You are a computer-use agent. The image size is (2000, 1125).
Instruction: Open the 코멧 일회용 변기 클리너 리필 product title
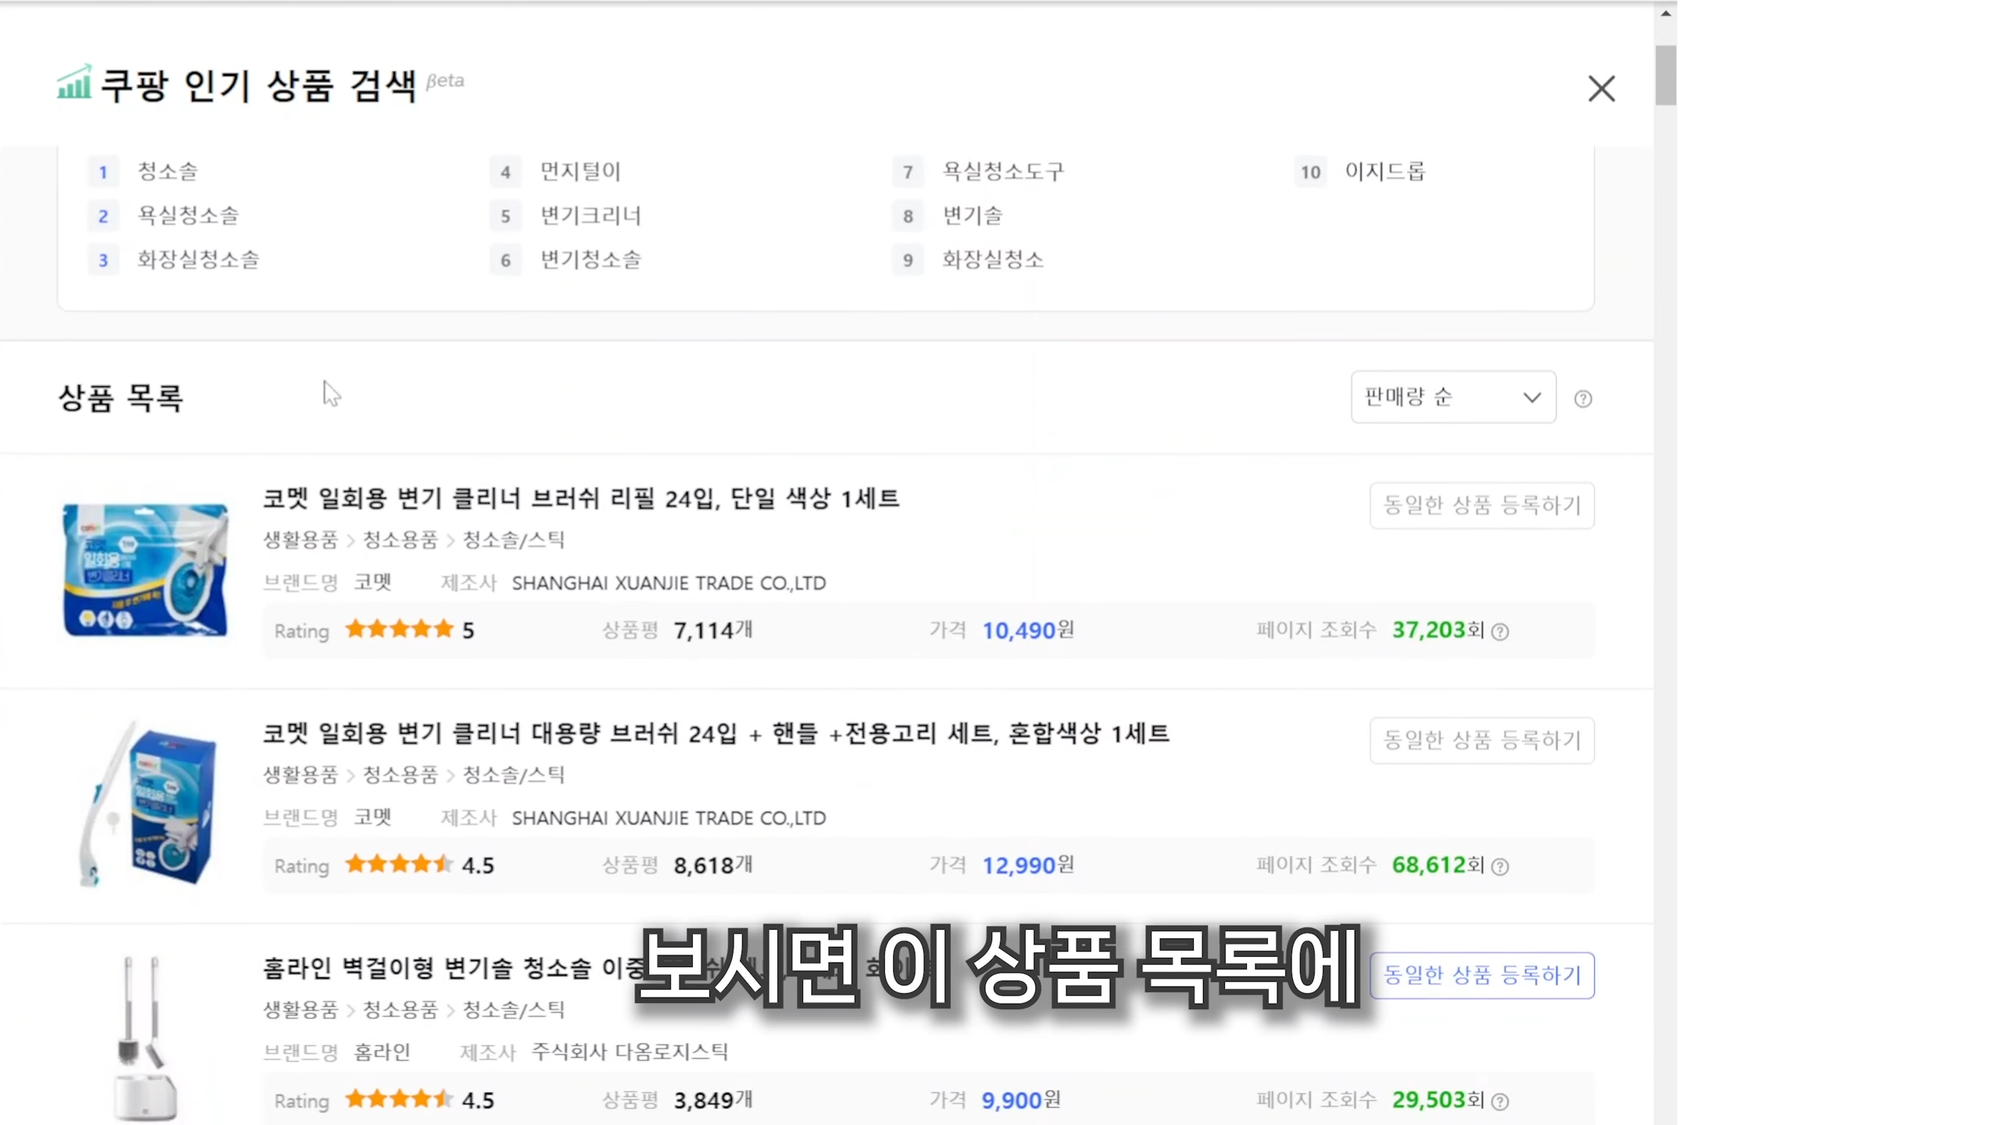580,498
